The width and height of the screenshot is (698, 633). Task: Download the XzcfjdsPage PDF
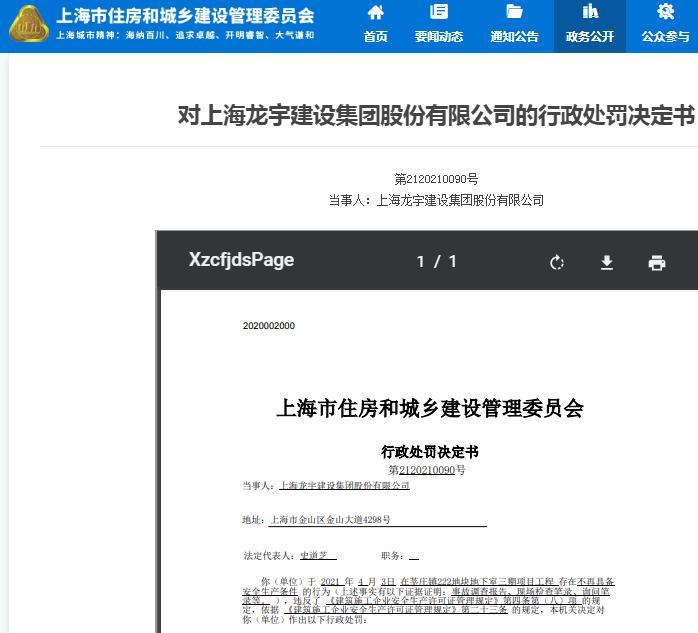[607, 263]
